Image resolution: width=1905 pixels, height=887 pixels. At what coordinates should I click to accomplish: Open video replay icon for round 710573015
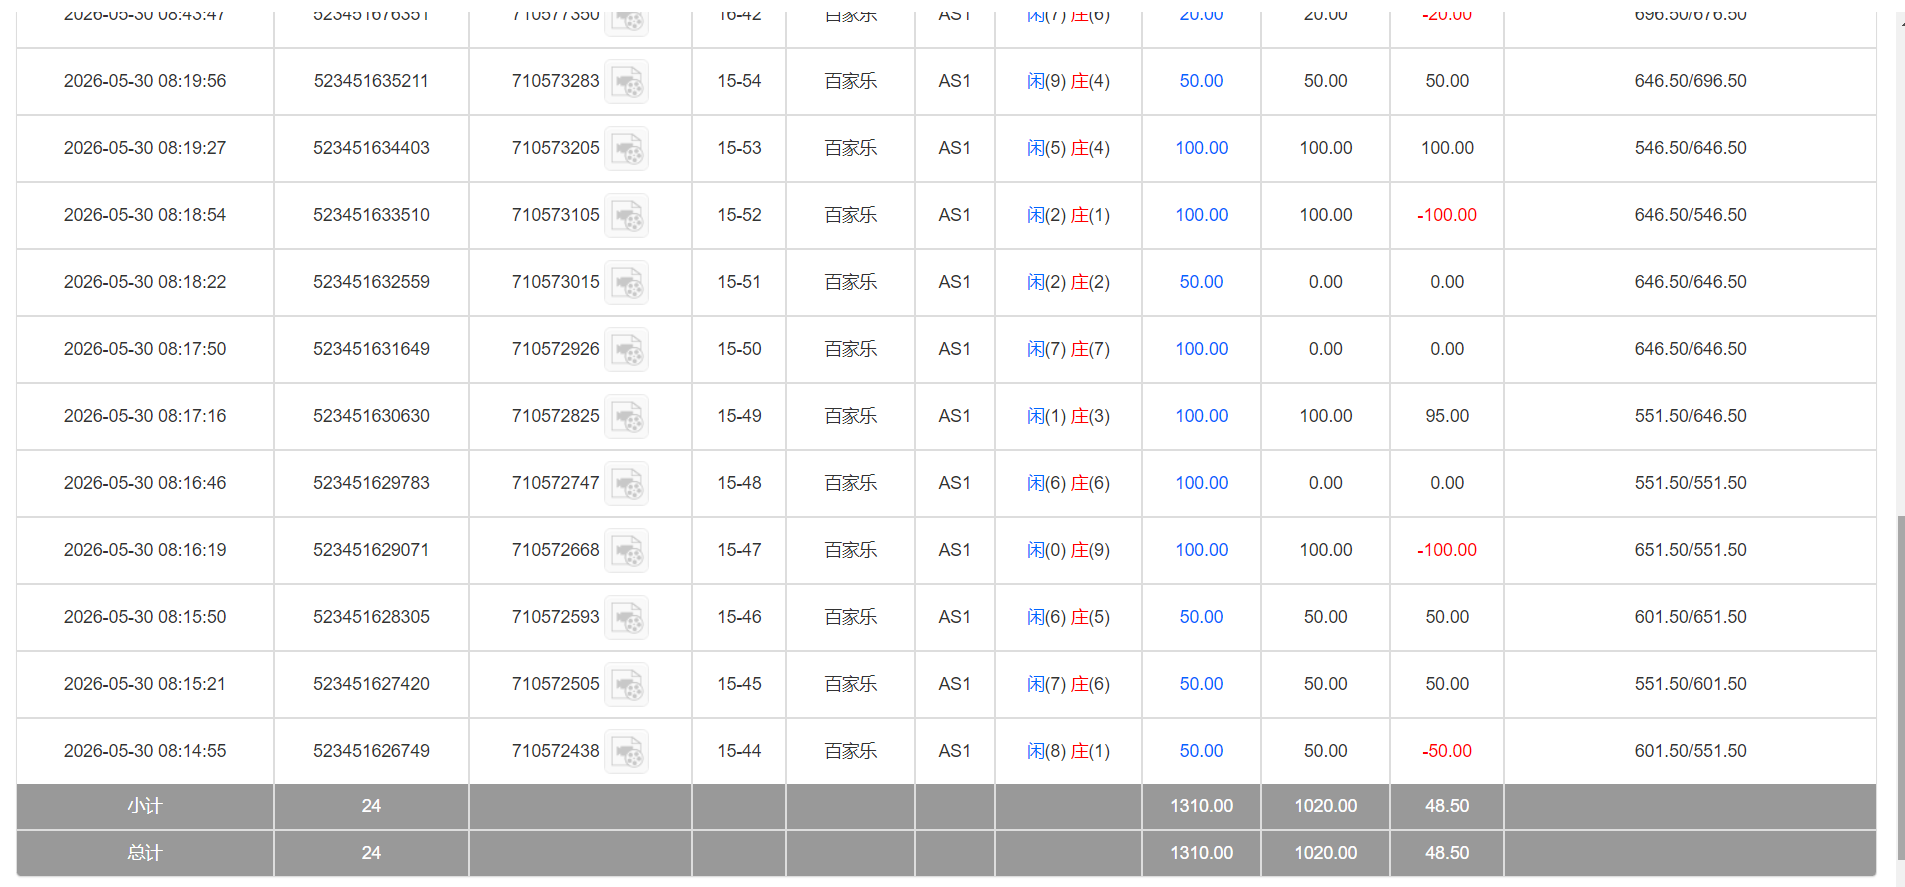627,283
